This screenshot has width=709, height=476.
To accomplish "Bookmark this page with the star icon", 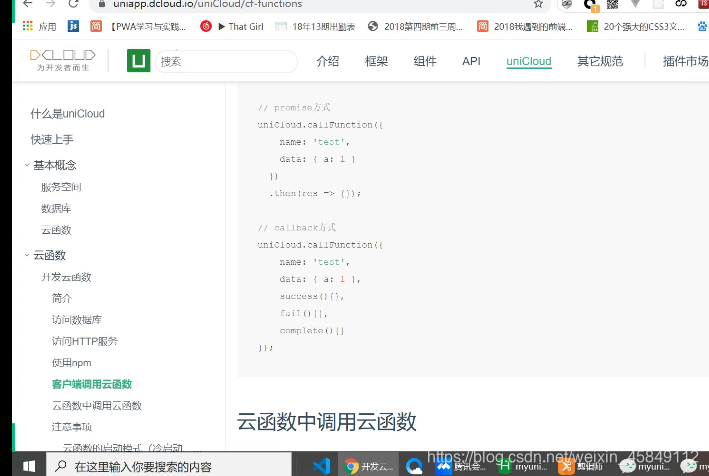I will [538, 4].
